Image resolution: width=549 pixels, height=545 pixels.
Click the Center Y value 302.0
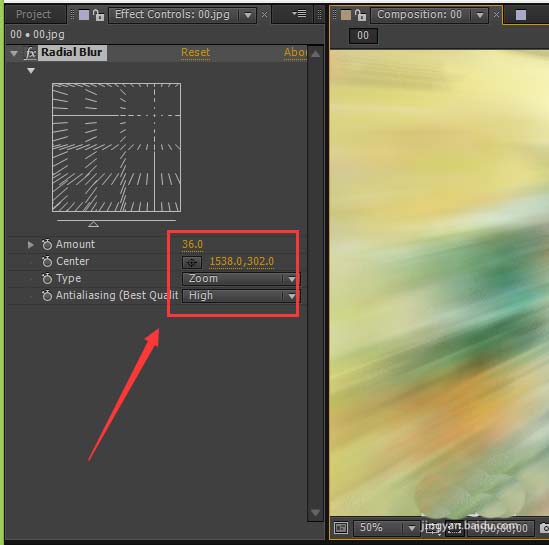(260, 261)
